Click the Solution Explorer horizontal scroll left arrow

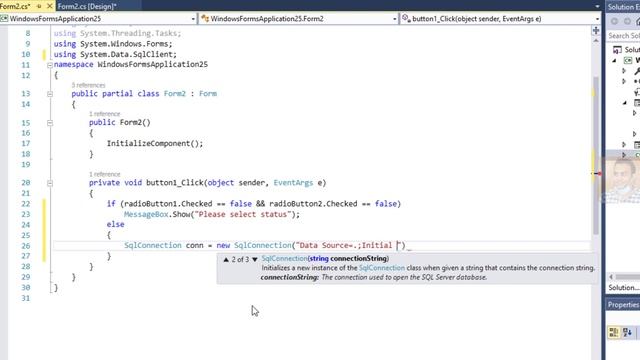tap(611, 277)
